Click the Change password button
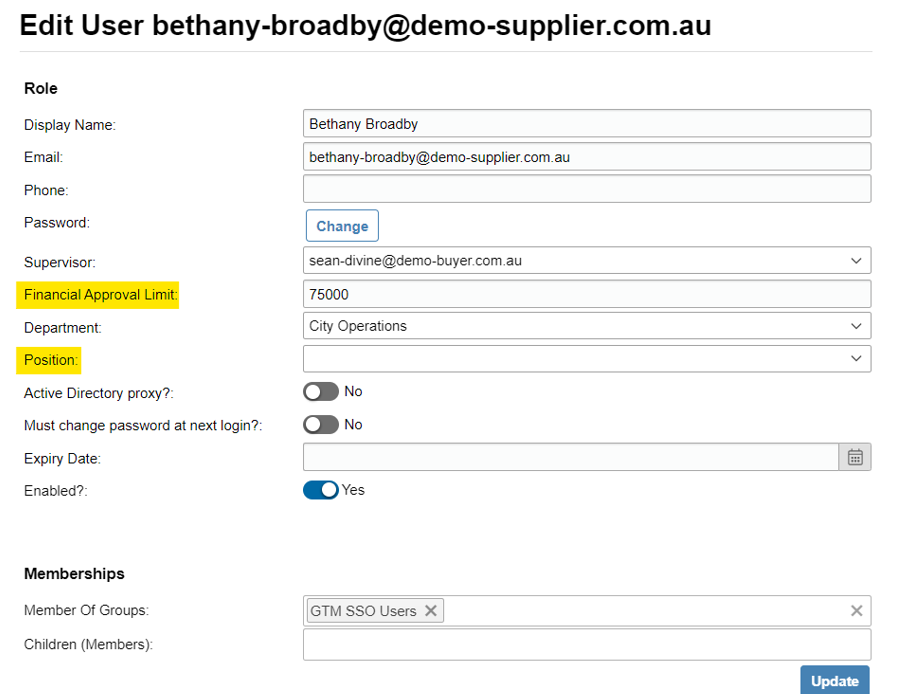 pyautogui.click(x=342, y=226)
